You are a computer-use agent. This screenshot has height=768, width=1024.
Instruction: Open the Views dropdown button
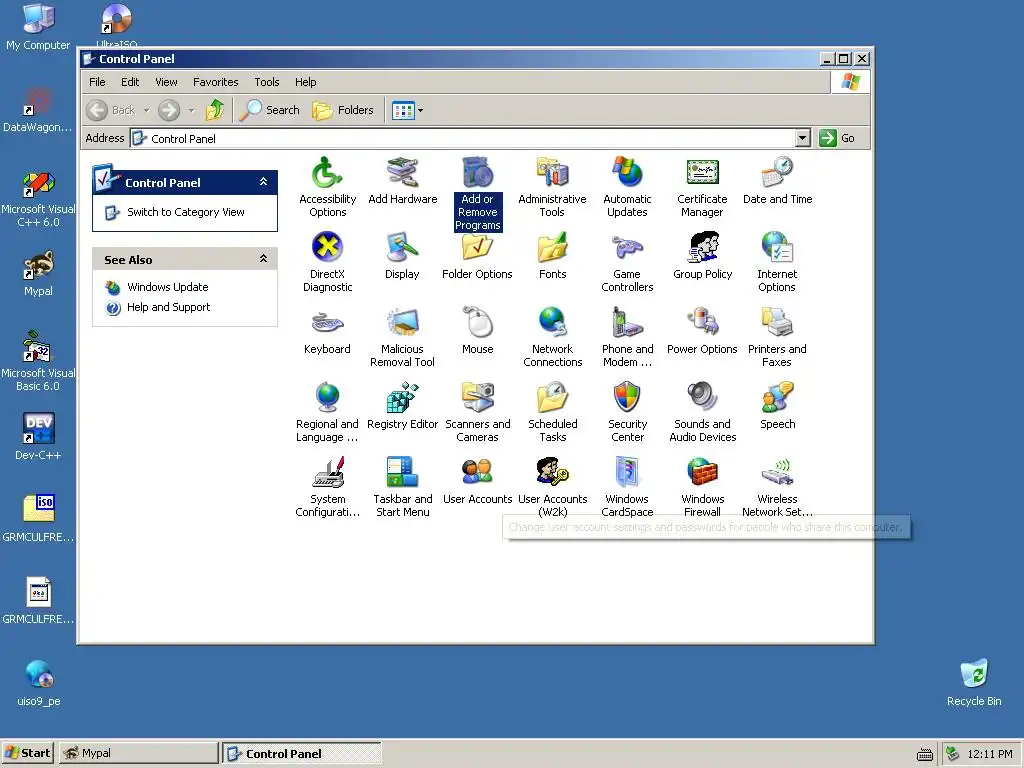click(x=408, y=110)
